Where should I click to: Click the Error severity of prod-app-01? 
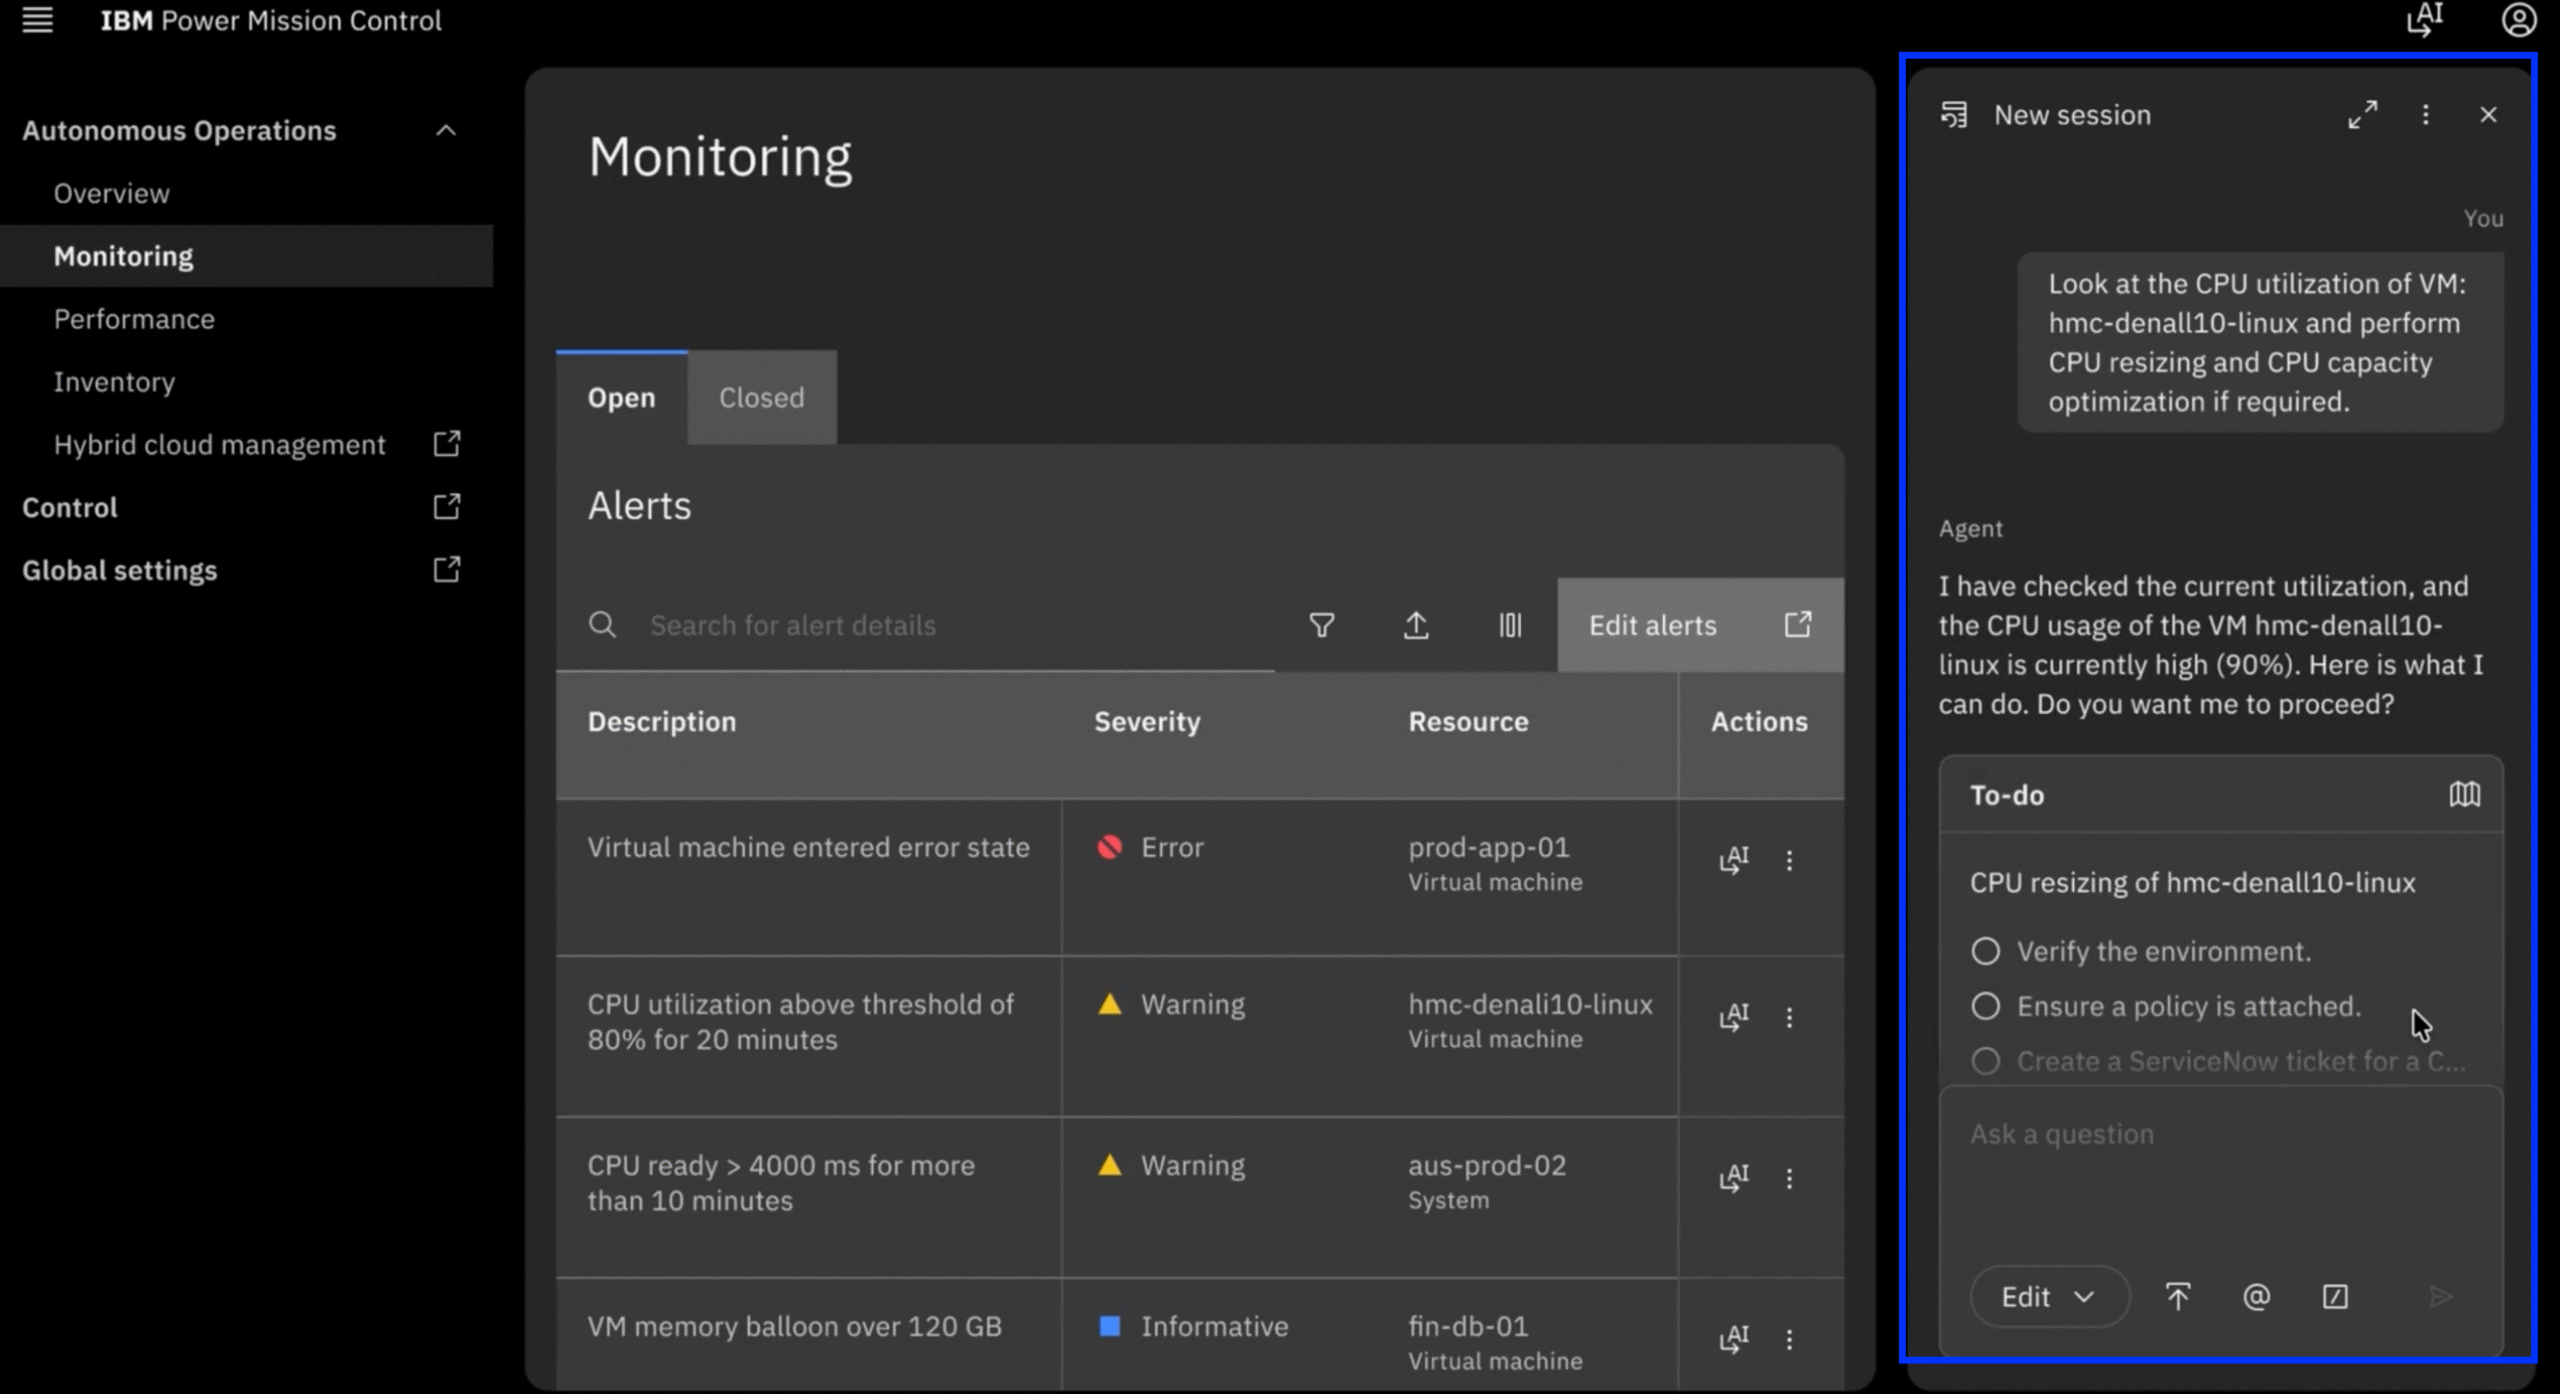1150,847
